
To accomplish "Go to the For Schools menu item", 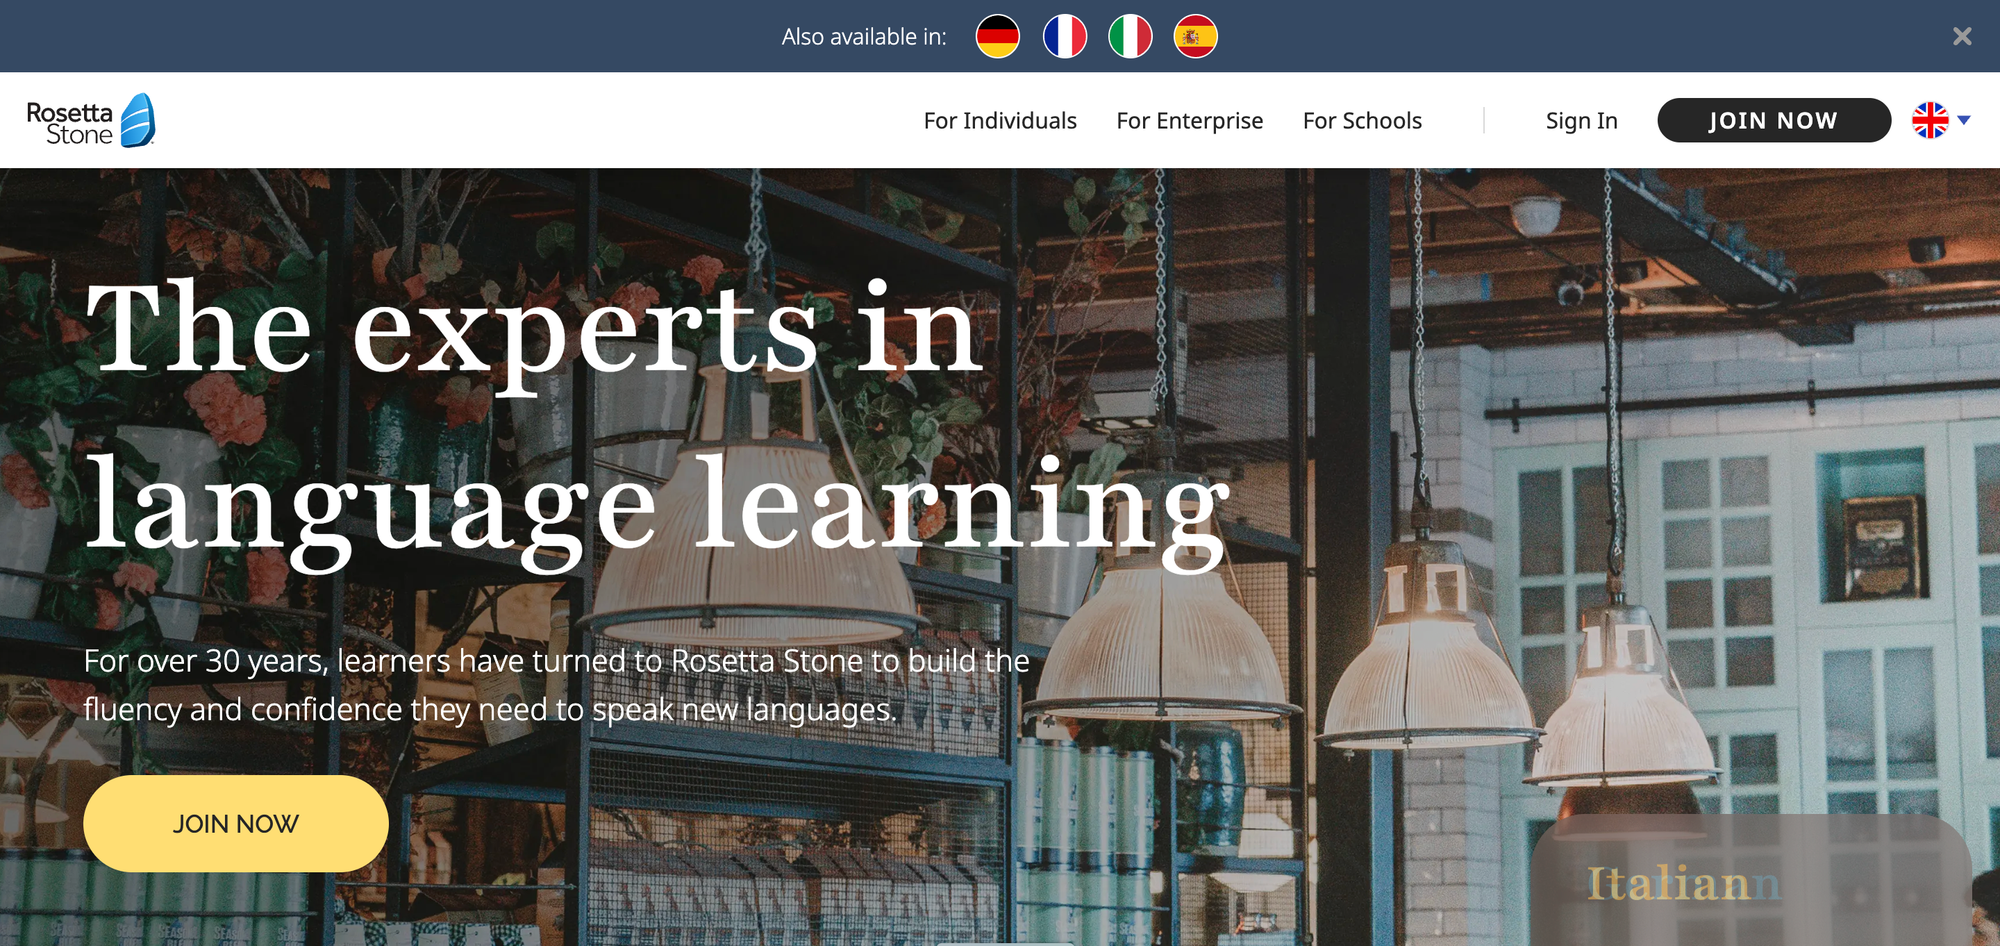I will [1362, 121].
